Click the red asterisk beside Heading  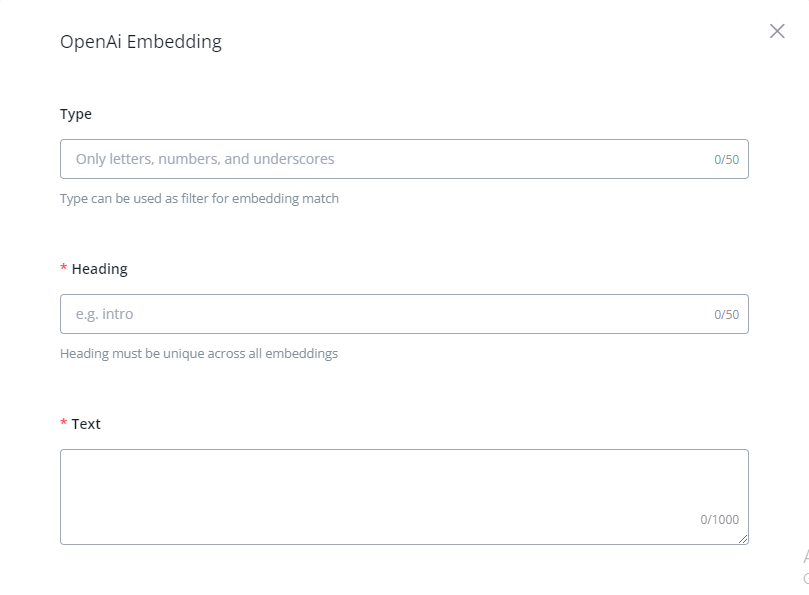click(64, 269)
